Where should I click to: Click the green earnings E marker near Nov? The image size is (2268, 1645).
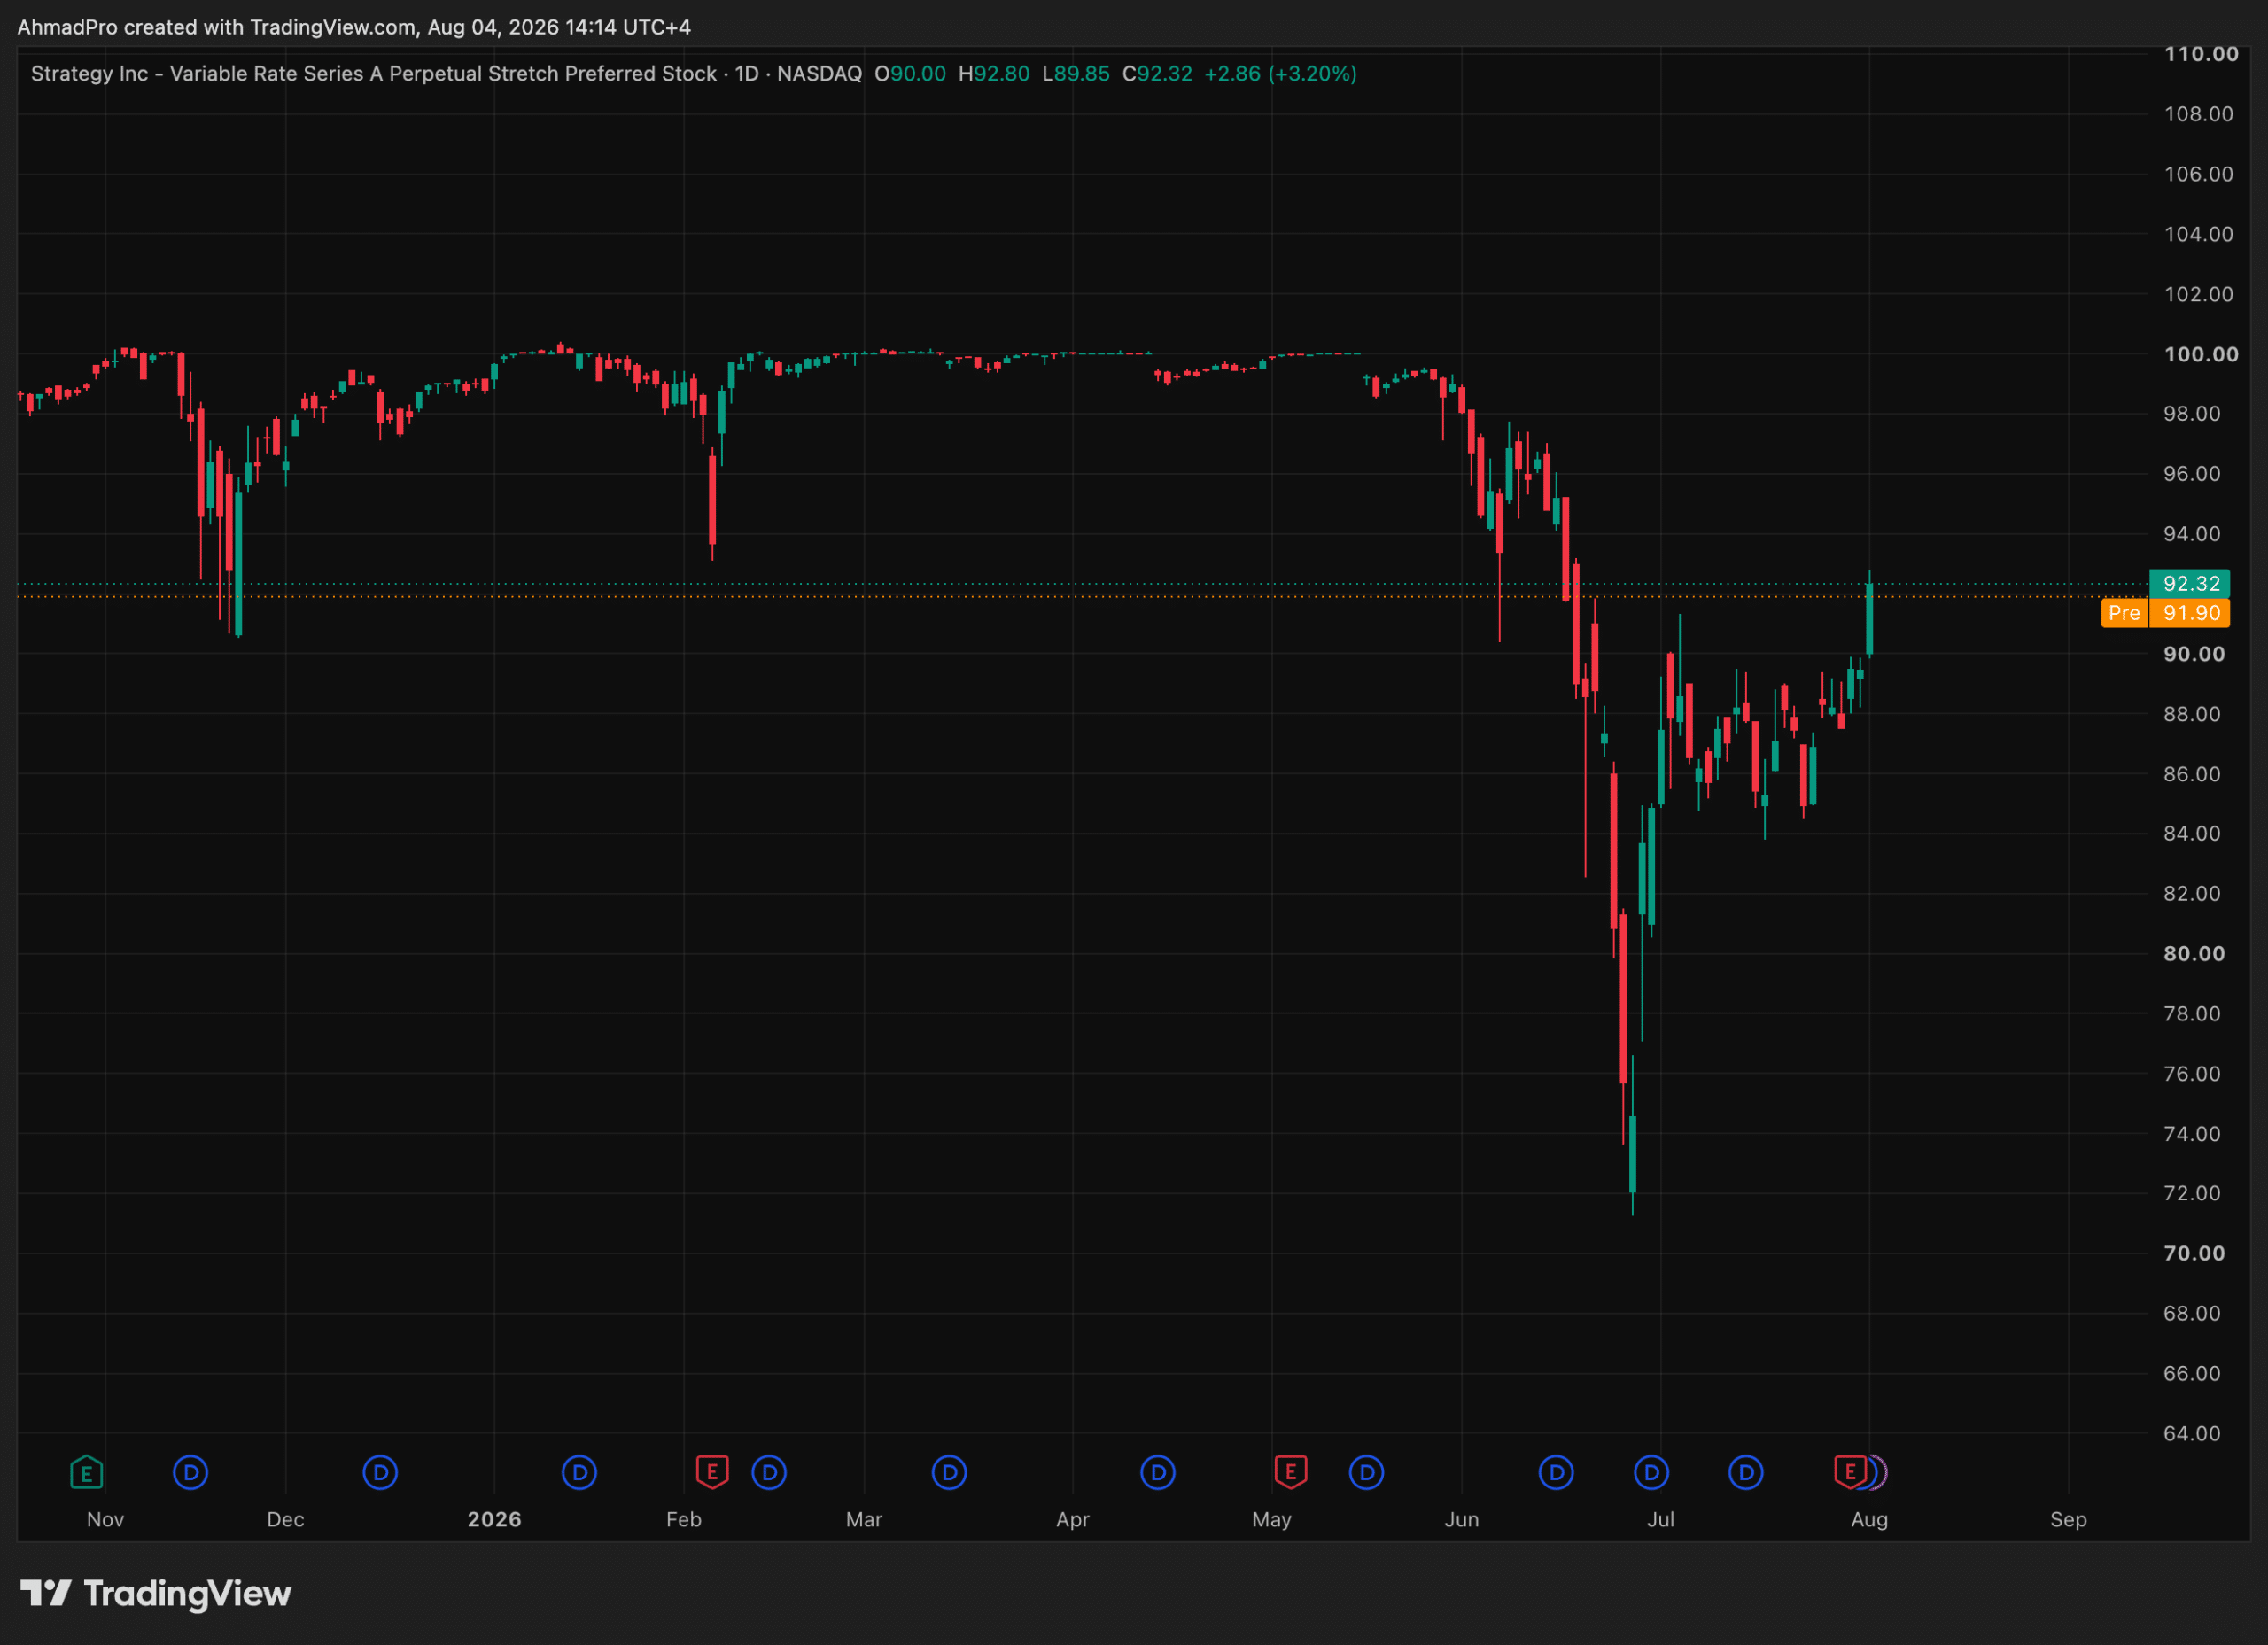[x=87, y=1472]
